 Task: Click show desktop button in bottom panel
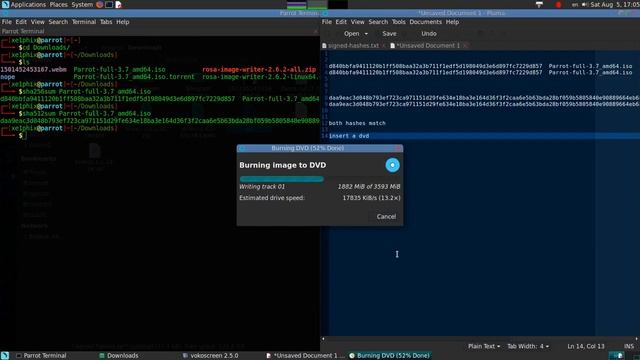pos(5,356)
